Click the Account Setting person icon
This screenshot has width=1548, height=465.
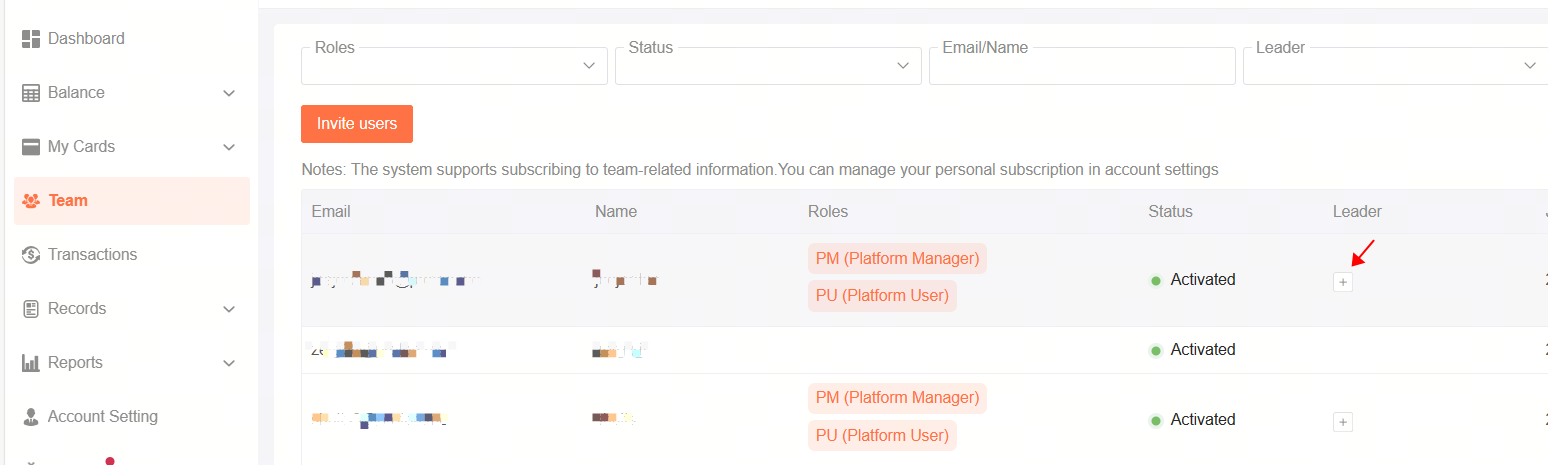click(x=31, y=417)
